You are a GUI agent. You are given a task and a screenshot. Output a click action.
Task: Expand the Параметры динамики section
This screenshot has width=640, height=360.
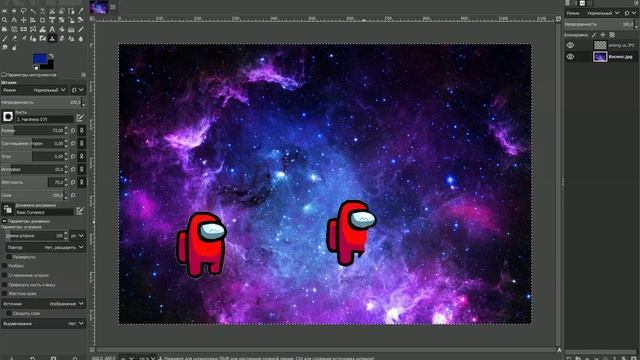pos(4,221)
